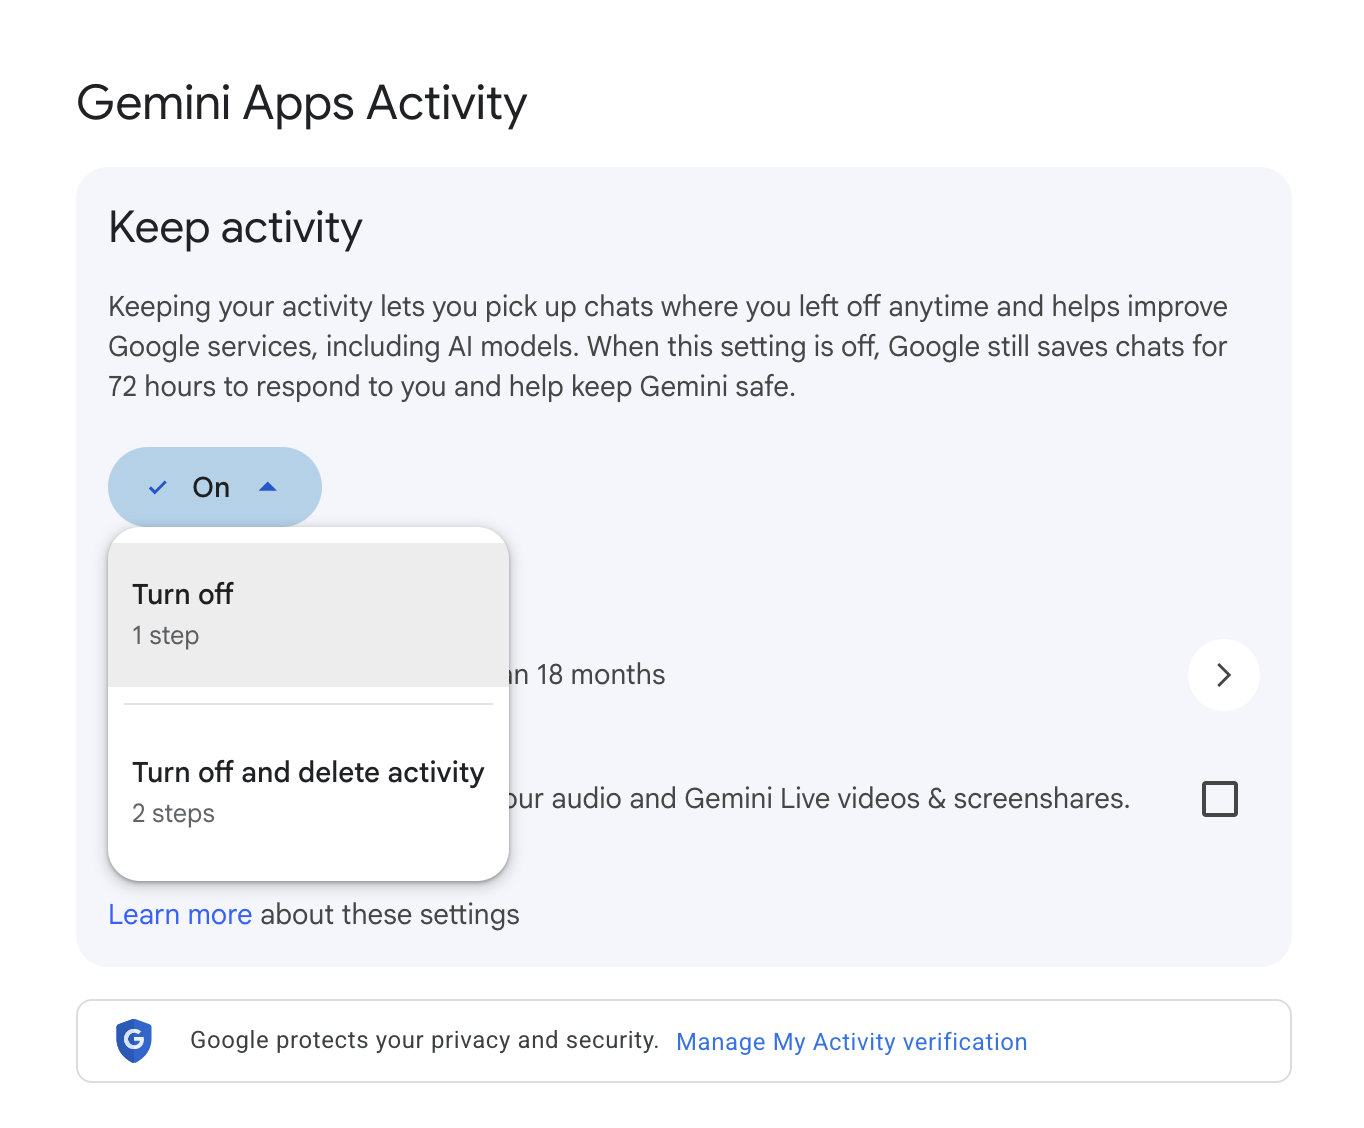Tick the audio and Gemini Live checkbox
The image size is (1364, 1128).
point(1220,799)
